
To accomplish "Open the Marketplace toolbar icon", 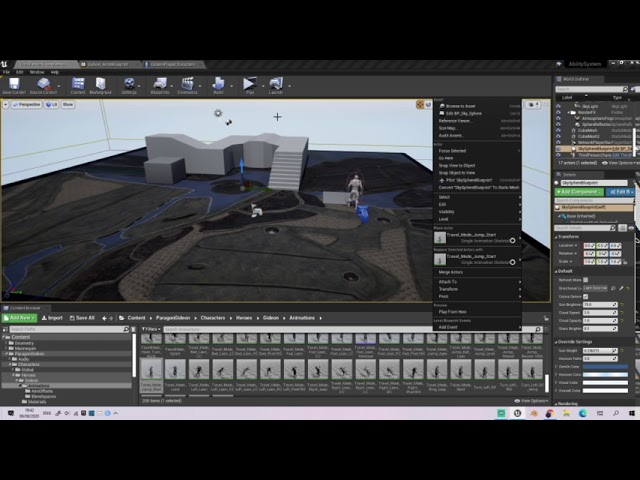I will 100,84.
